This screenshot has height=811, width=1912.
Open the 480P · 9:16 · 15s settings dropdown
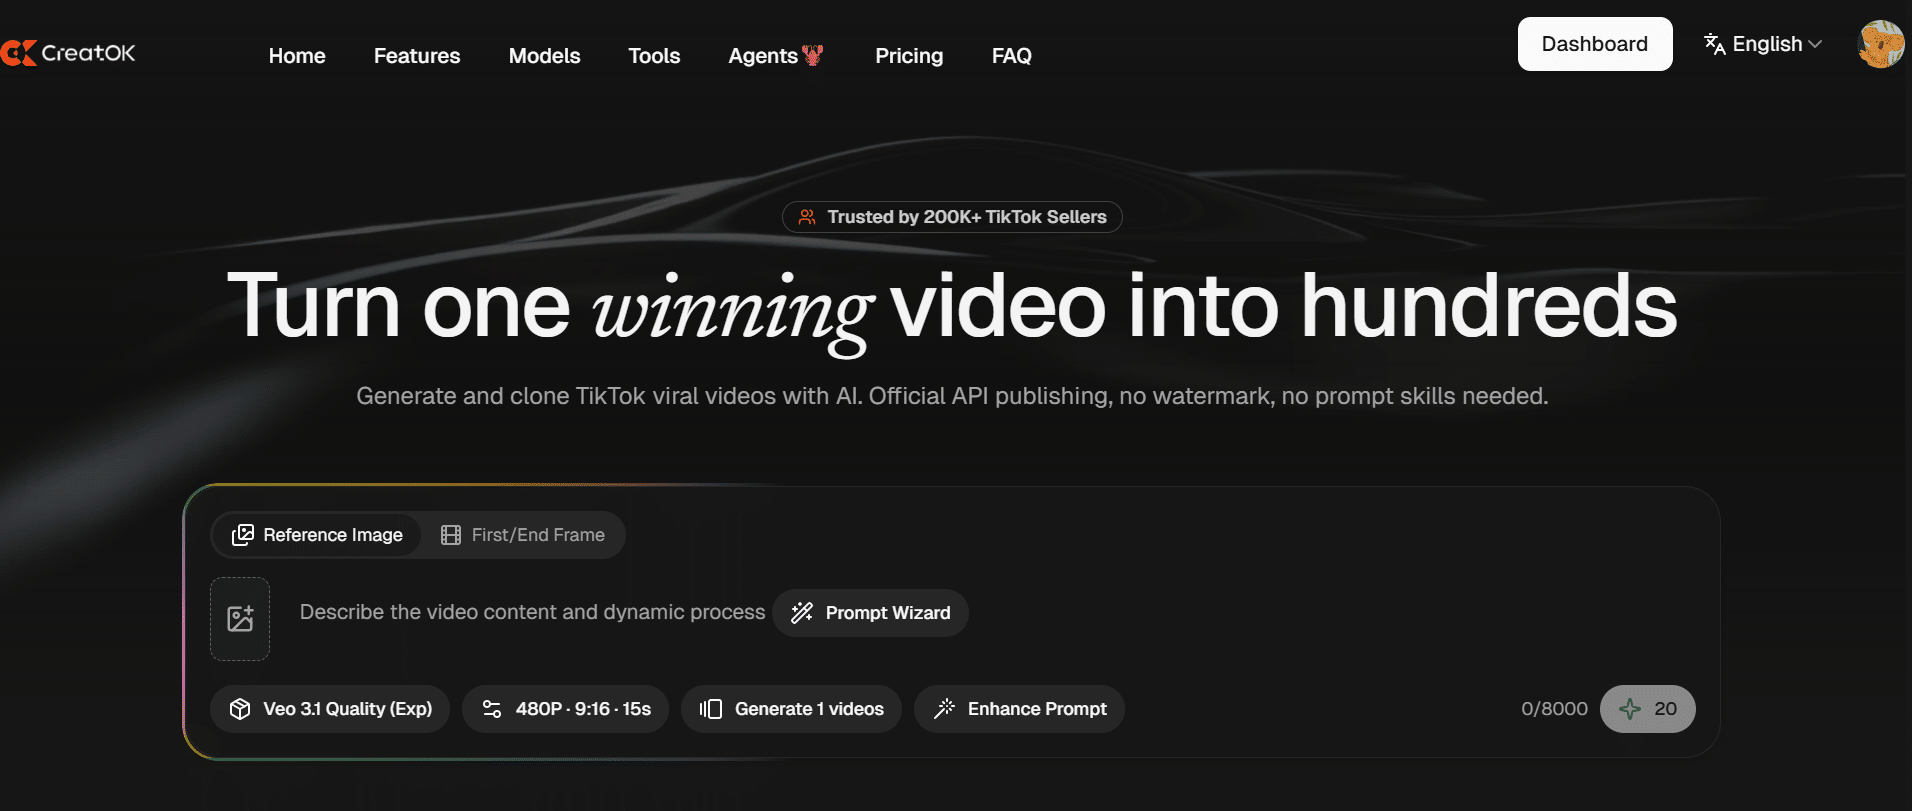click(565, 709)
